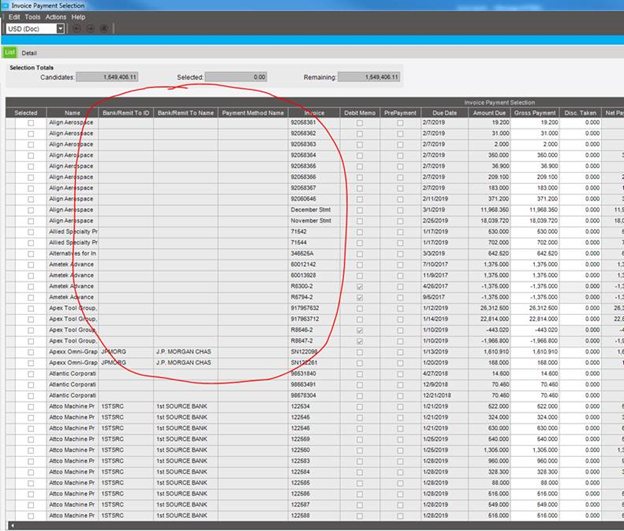
Task: Tick Selected checkbox for invoice 122534
Action: [x=31, y=407]
